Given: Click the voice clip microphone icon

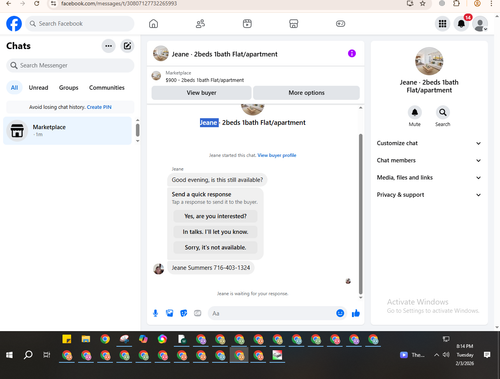Looking at the screenshot, I should [155, 313].
